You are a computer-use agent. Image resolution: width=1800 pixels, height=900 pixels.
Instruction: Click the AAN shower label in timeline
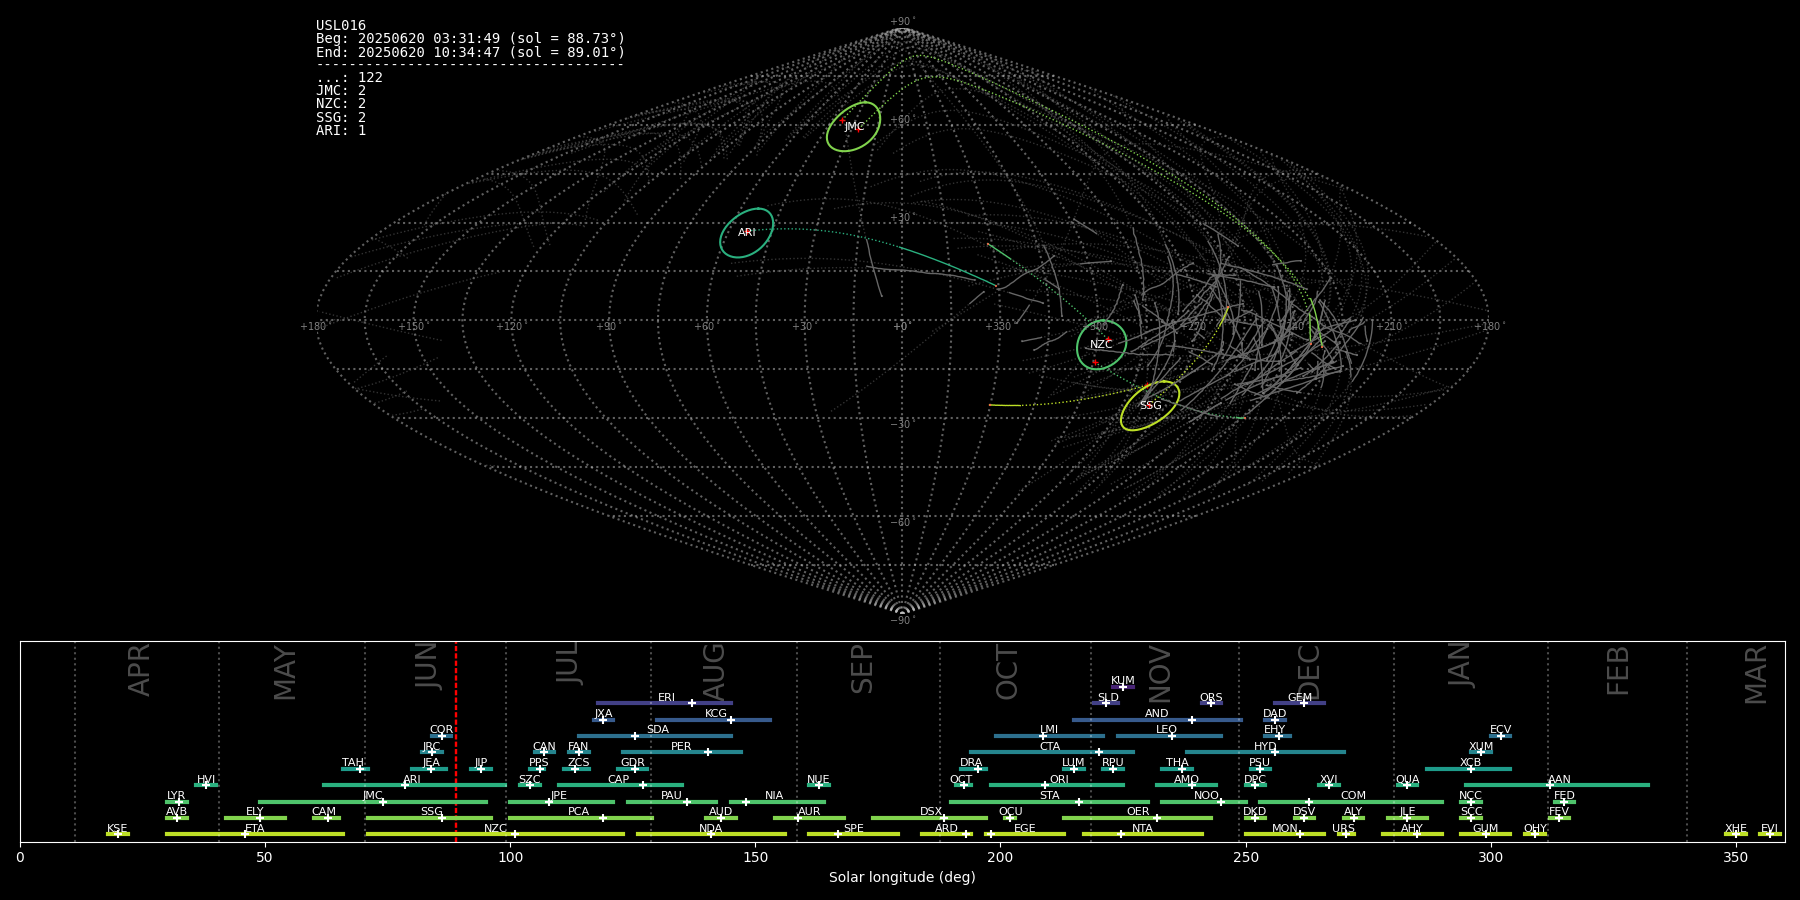(1559, 780)
